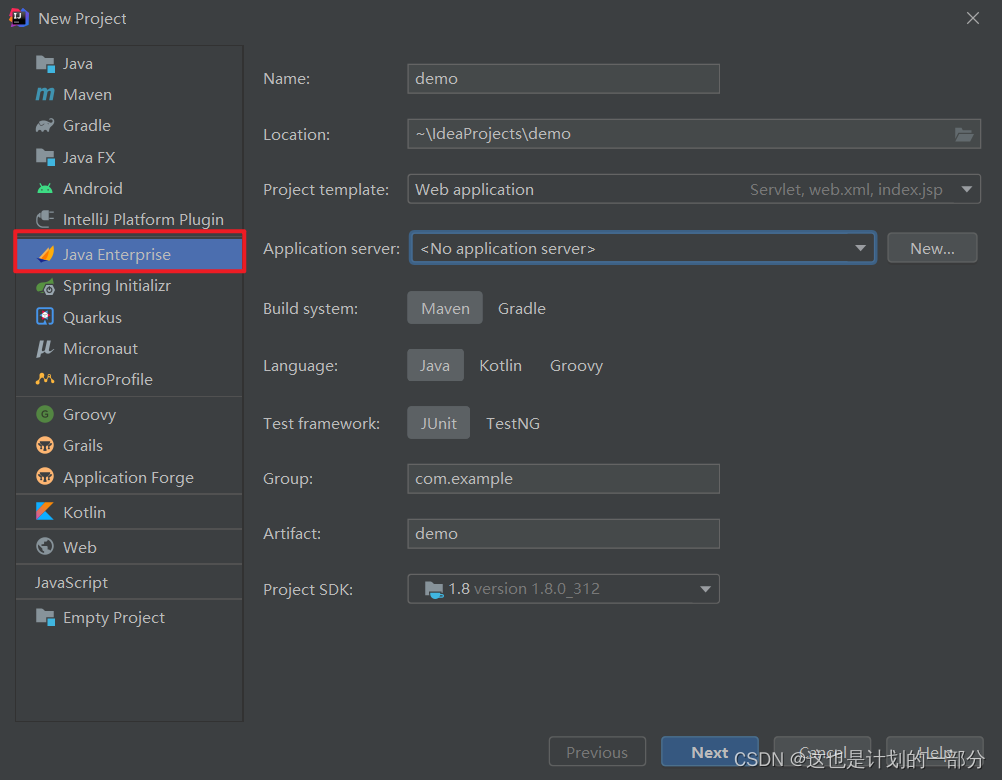Image resolution: width=1002 pixels, height=780 pixels.
Task: Open the Project SDK dropdown
Action: (x=563, y=588)
